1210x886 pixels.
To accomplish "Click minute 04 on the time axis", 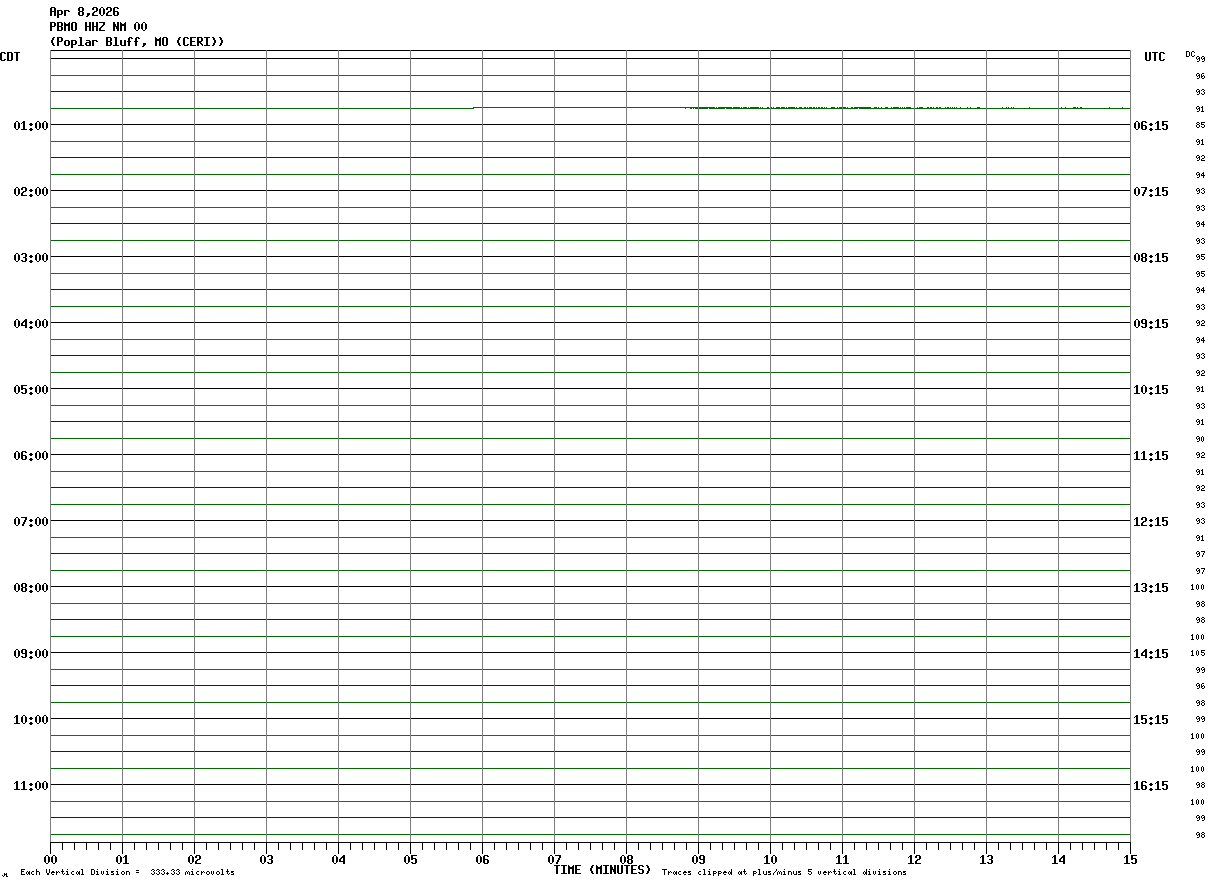I will click(339, 859).
